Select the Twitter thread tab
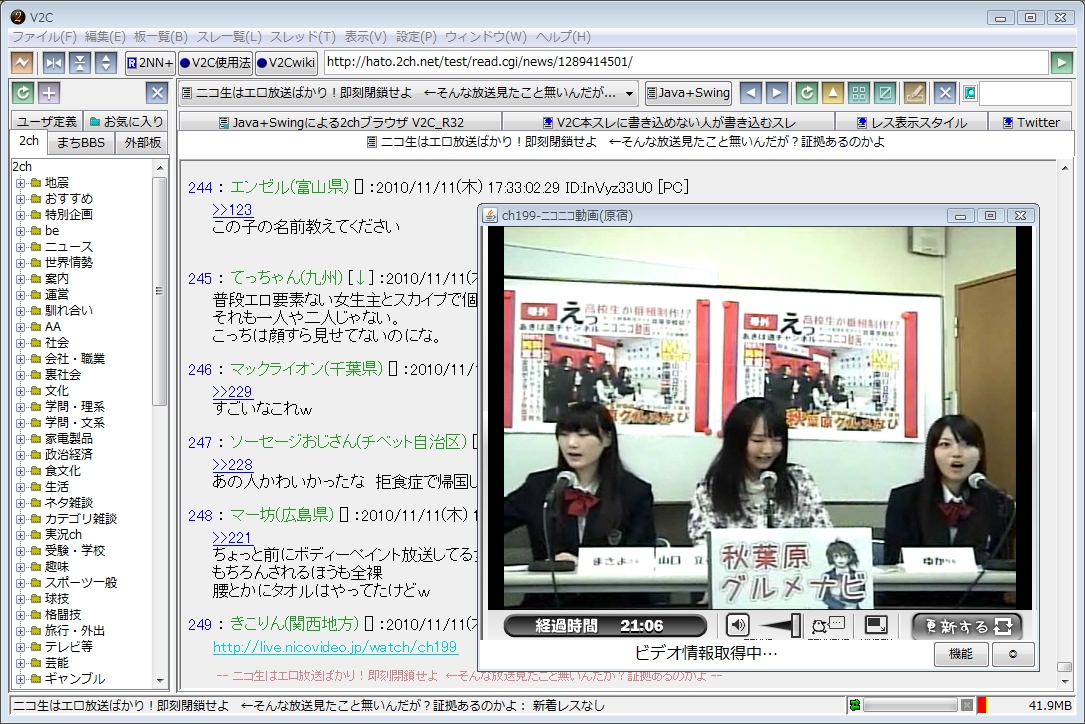This screenshot has width=1085, height=724. tap(1031, 122)
